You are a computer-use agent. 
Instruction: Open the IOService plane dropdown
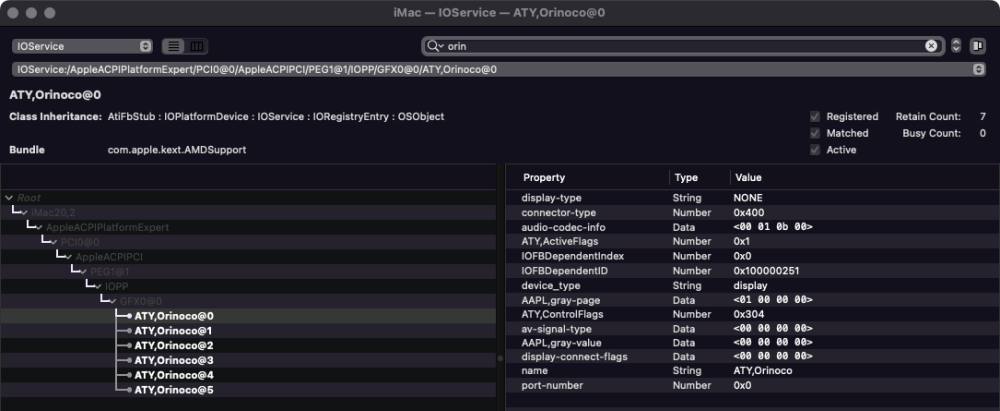(82, 46)
